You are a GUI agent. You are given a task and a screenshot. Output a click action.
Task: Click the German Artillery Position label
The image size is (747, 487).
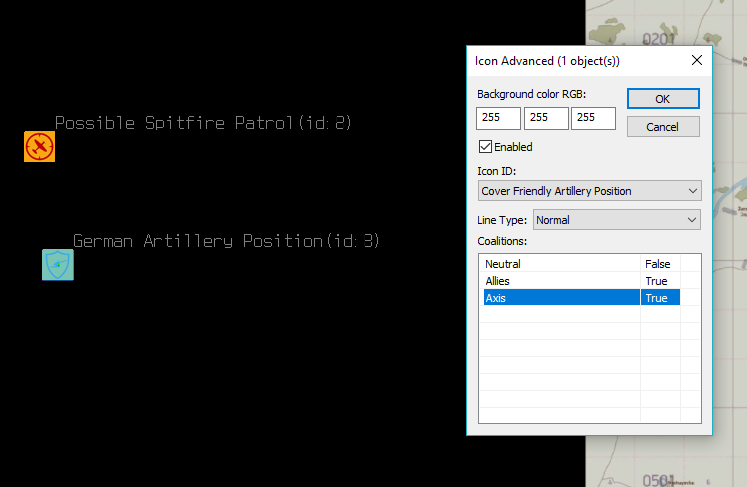[226, 241]
